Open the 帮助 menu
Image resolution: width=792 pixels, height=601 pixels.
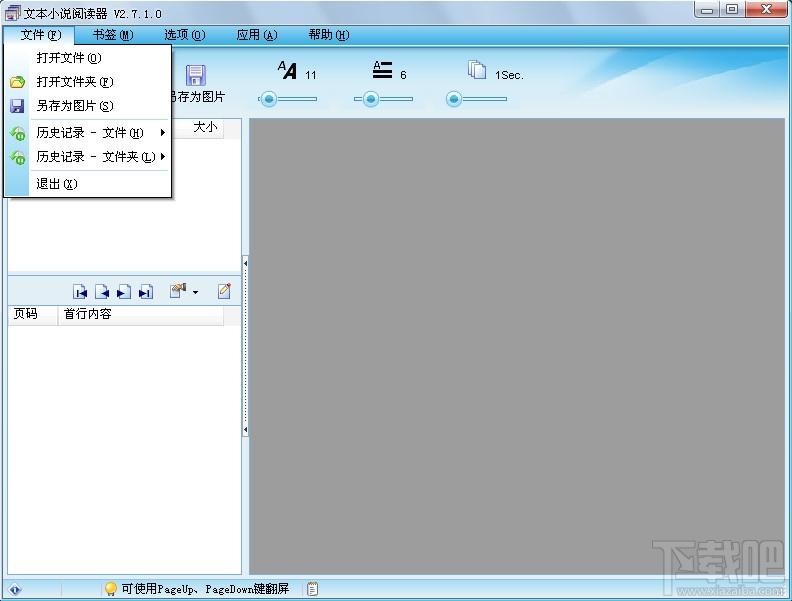328,35
